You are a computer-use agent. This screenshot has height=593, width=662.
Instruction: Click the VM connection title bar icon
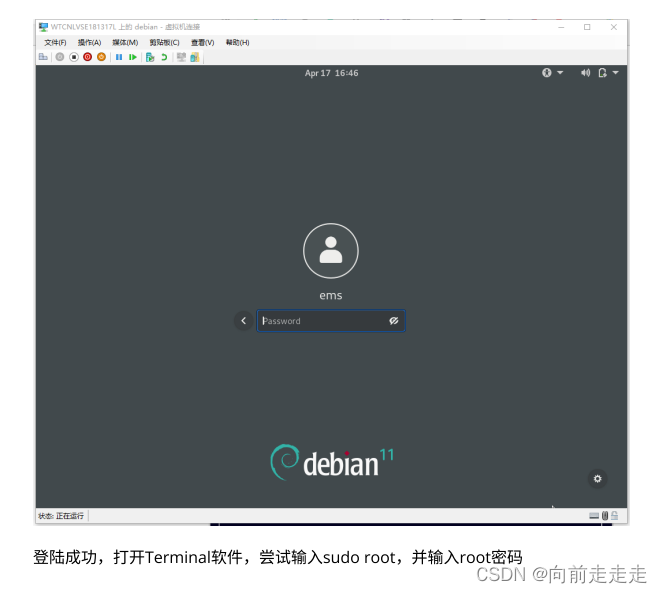click(x=43, y=27)
